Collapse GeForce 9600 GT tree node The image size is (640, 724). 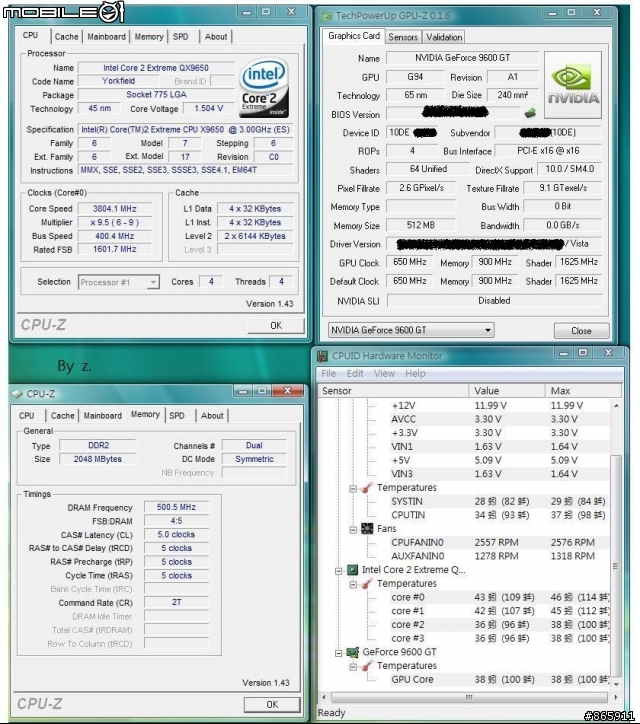point(338,653)
